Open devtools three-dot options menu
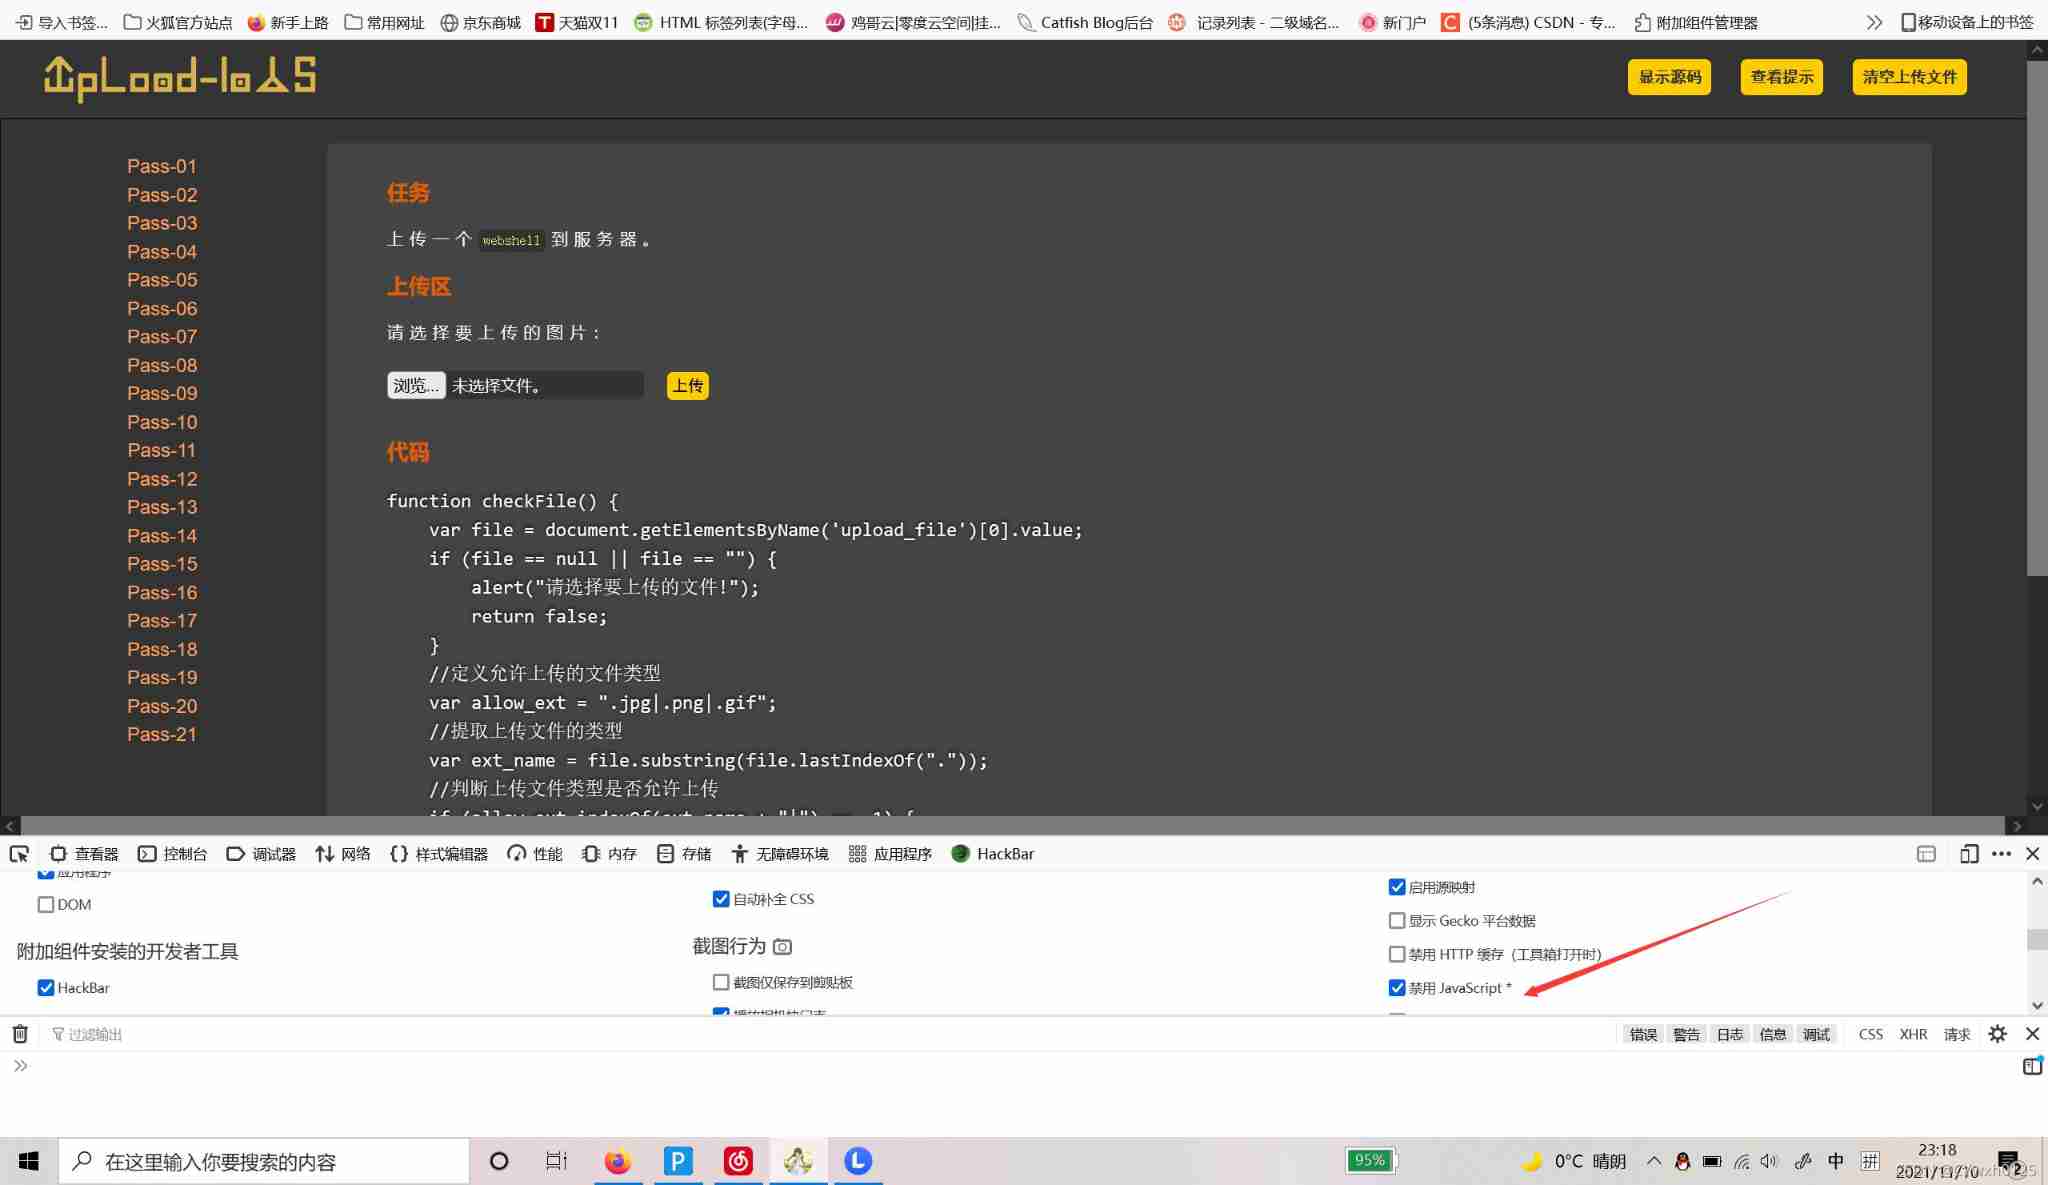 pyautogui.click(x=2001, y=854)
